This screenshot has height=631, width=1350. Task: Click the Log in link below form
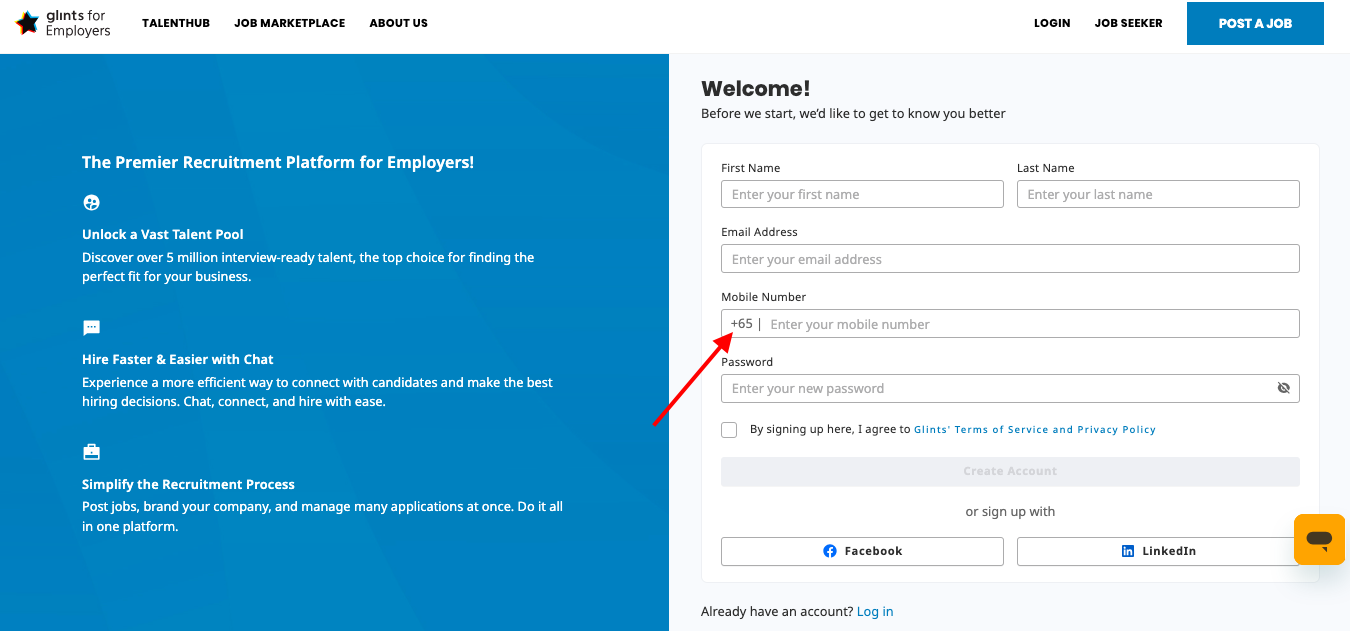[875, 611]
